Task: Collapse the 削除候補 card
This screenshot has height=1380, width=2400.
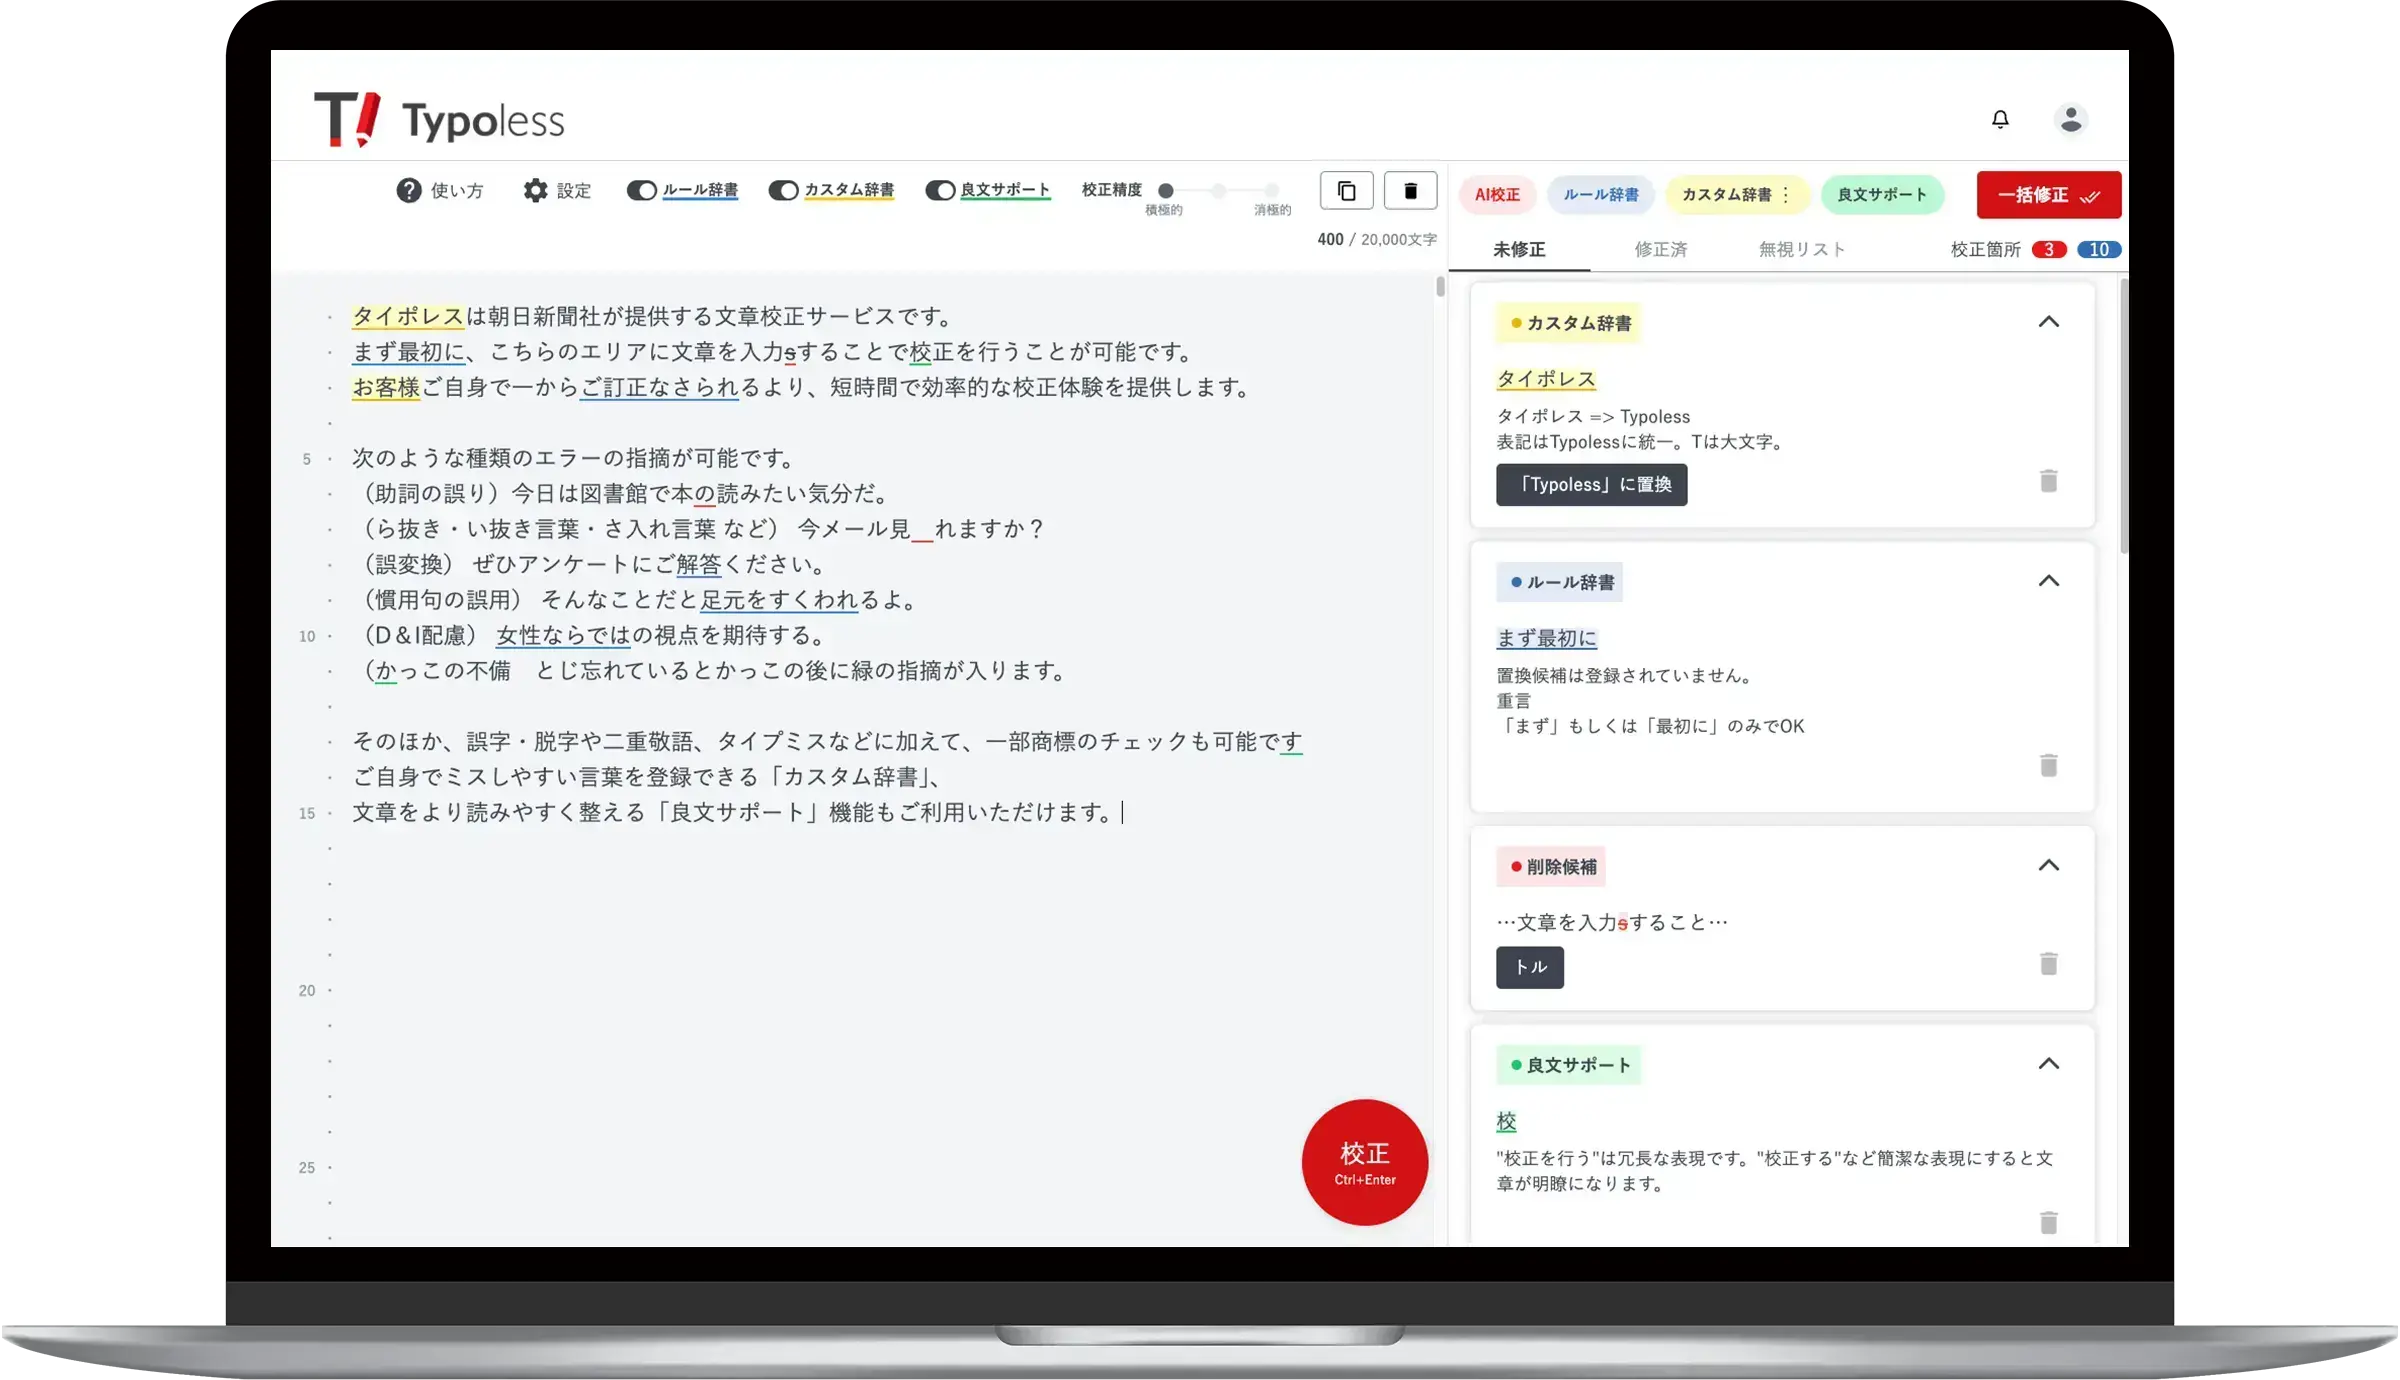Action: coord(2048,865)
